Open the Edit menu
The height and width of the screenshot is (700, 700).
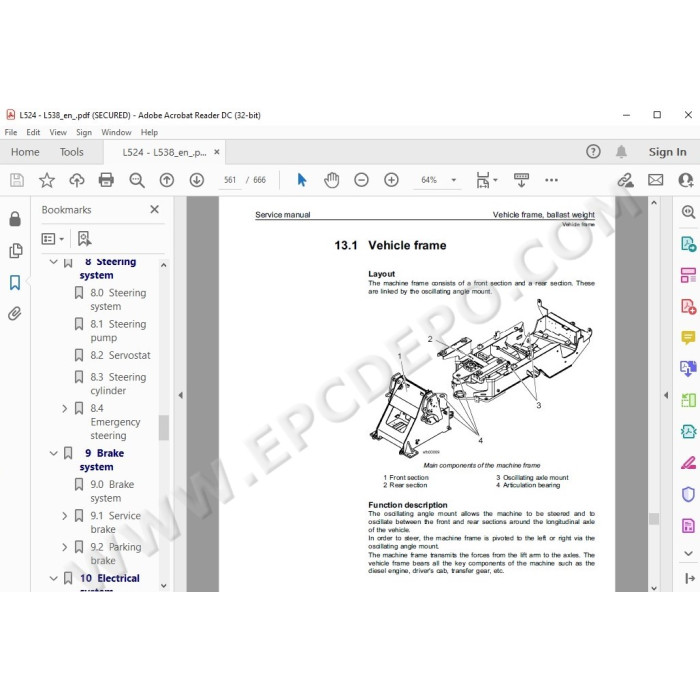pyautogui.click(x=33, y=132)
